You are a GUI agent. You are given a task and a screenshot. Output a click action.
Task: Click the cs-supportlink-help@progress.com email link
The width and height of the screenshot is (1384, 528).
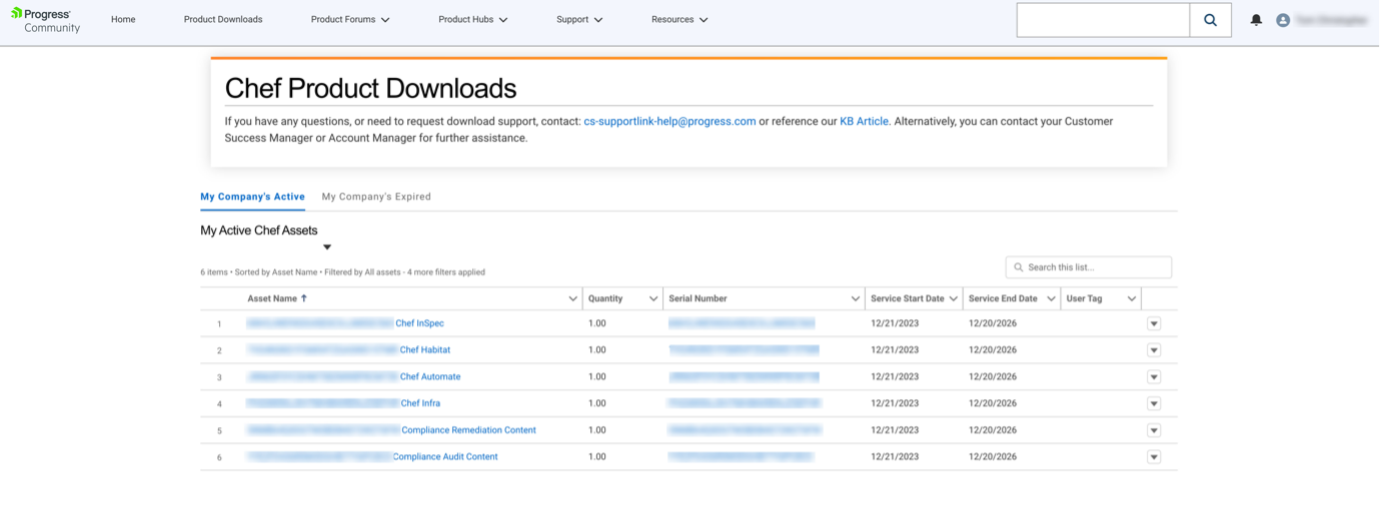point(669,122)
